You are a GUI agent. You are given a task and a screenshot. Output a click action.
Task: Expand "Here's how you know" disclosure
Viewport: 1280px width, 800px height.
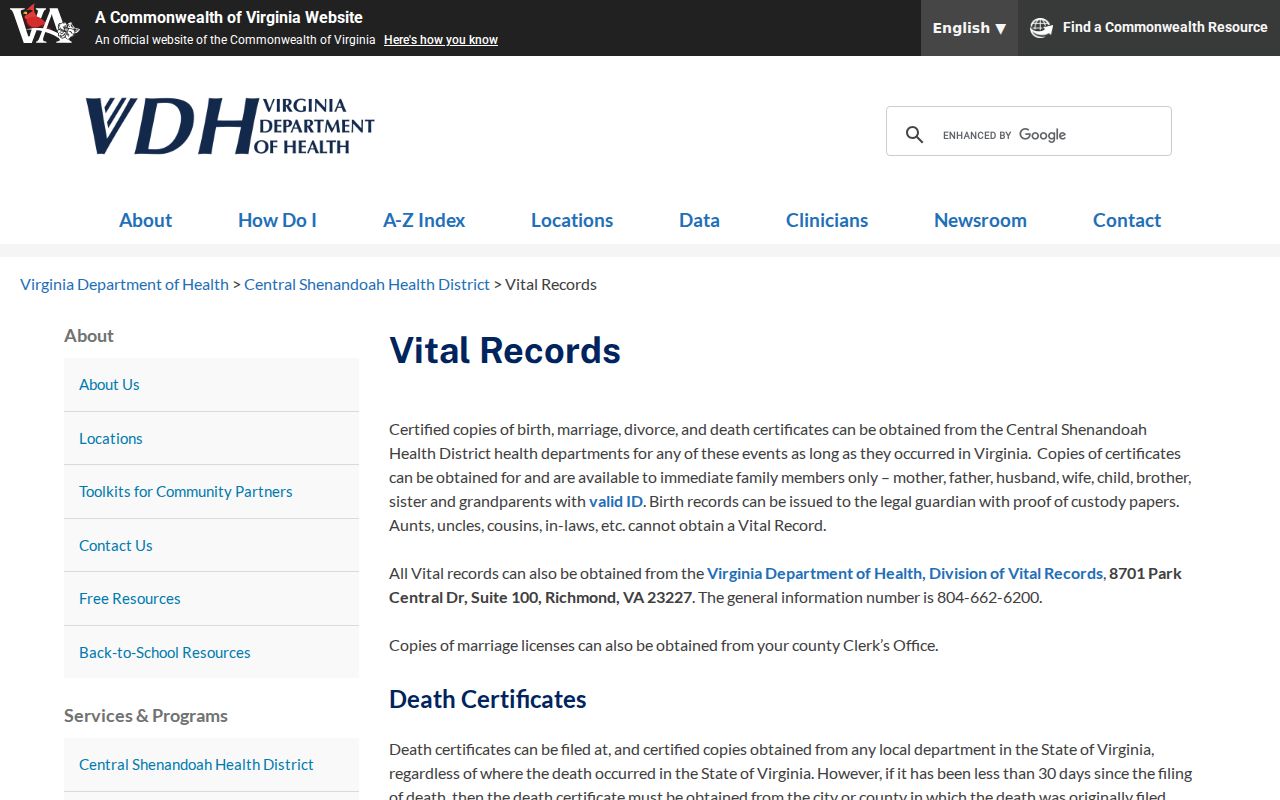pos(441,40)
